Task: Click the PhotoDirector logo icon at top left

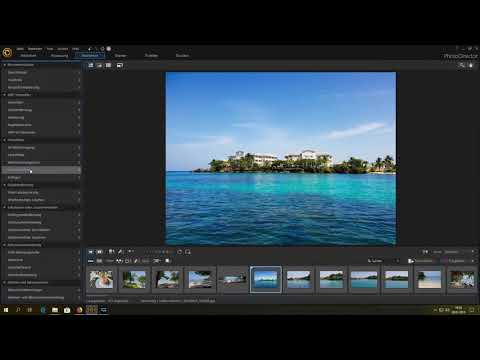Action: [x=7, y=52]
